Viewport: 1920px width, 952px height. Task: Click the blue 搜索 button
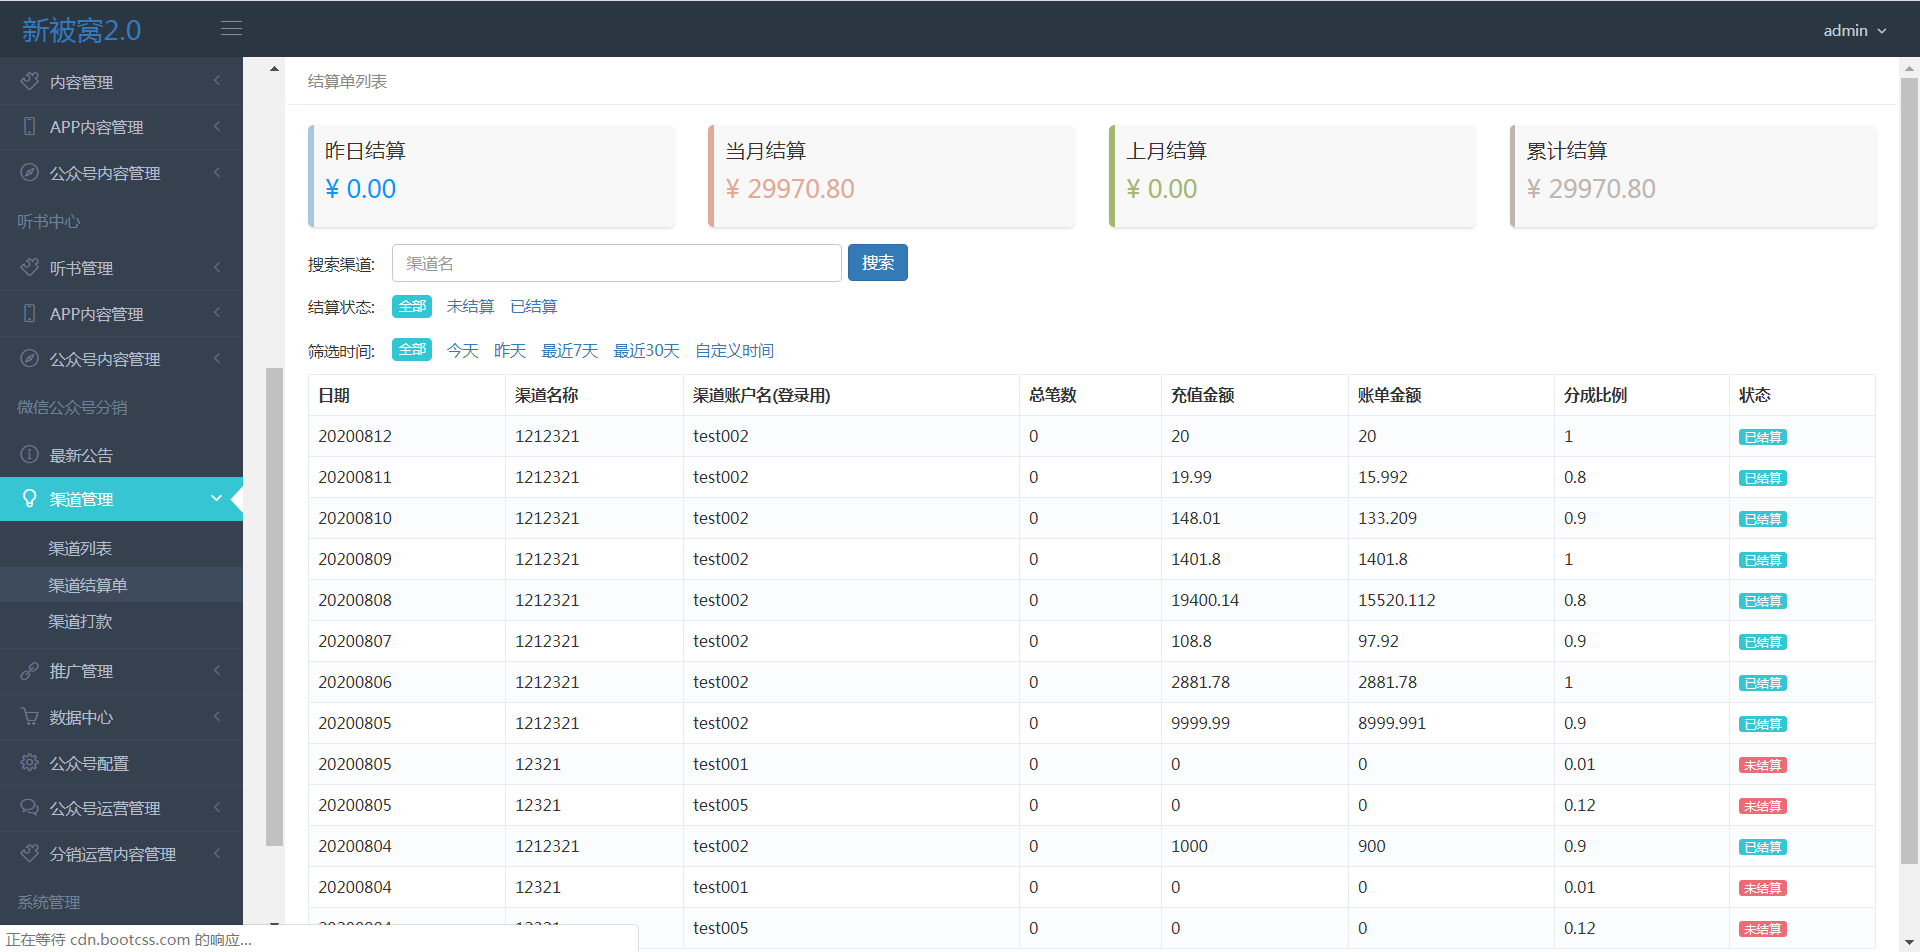click(877, 263)
